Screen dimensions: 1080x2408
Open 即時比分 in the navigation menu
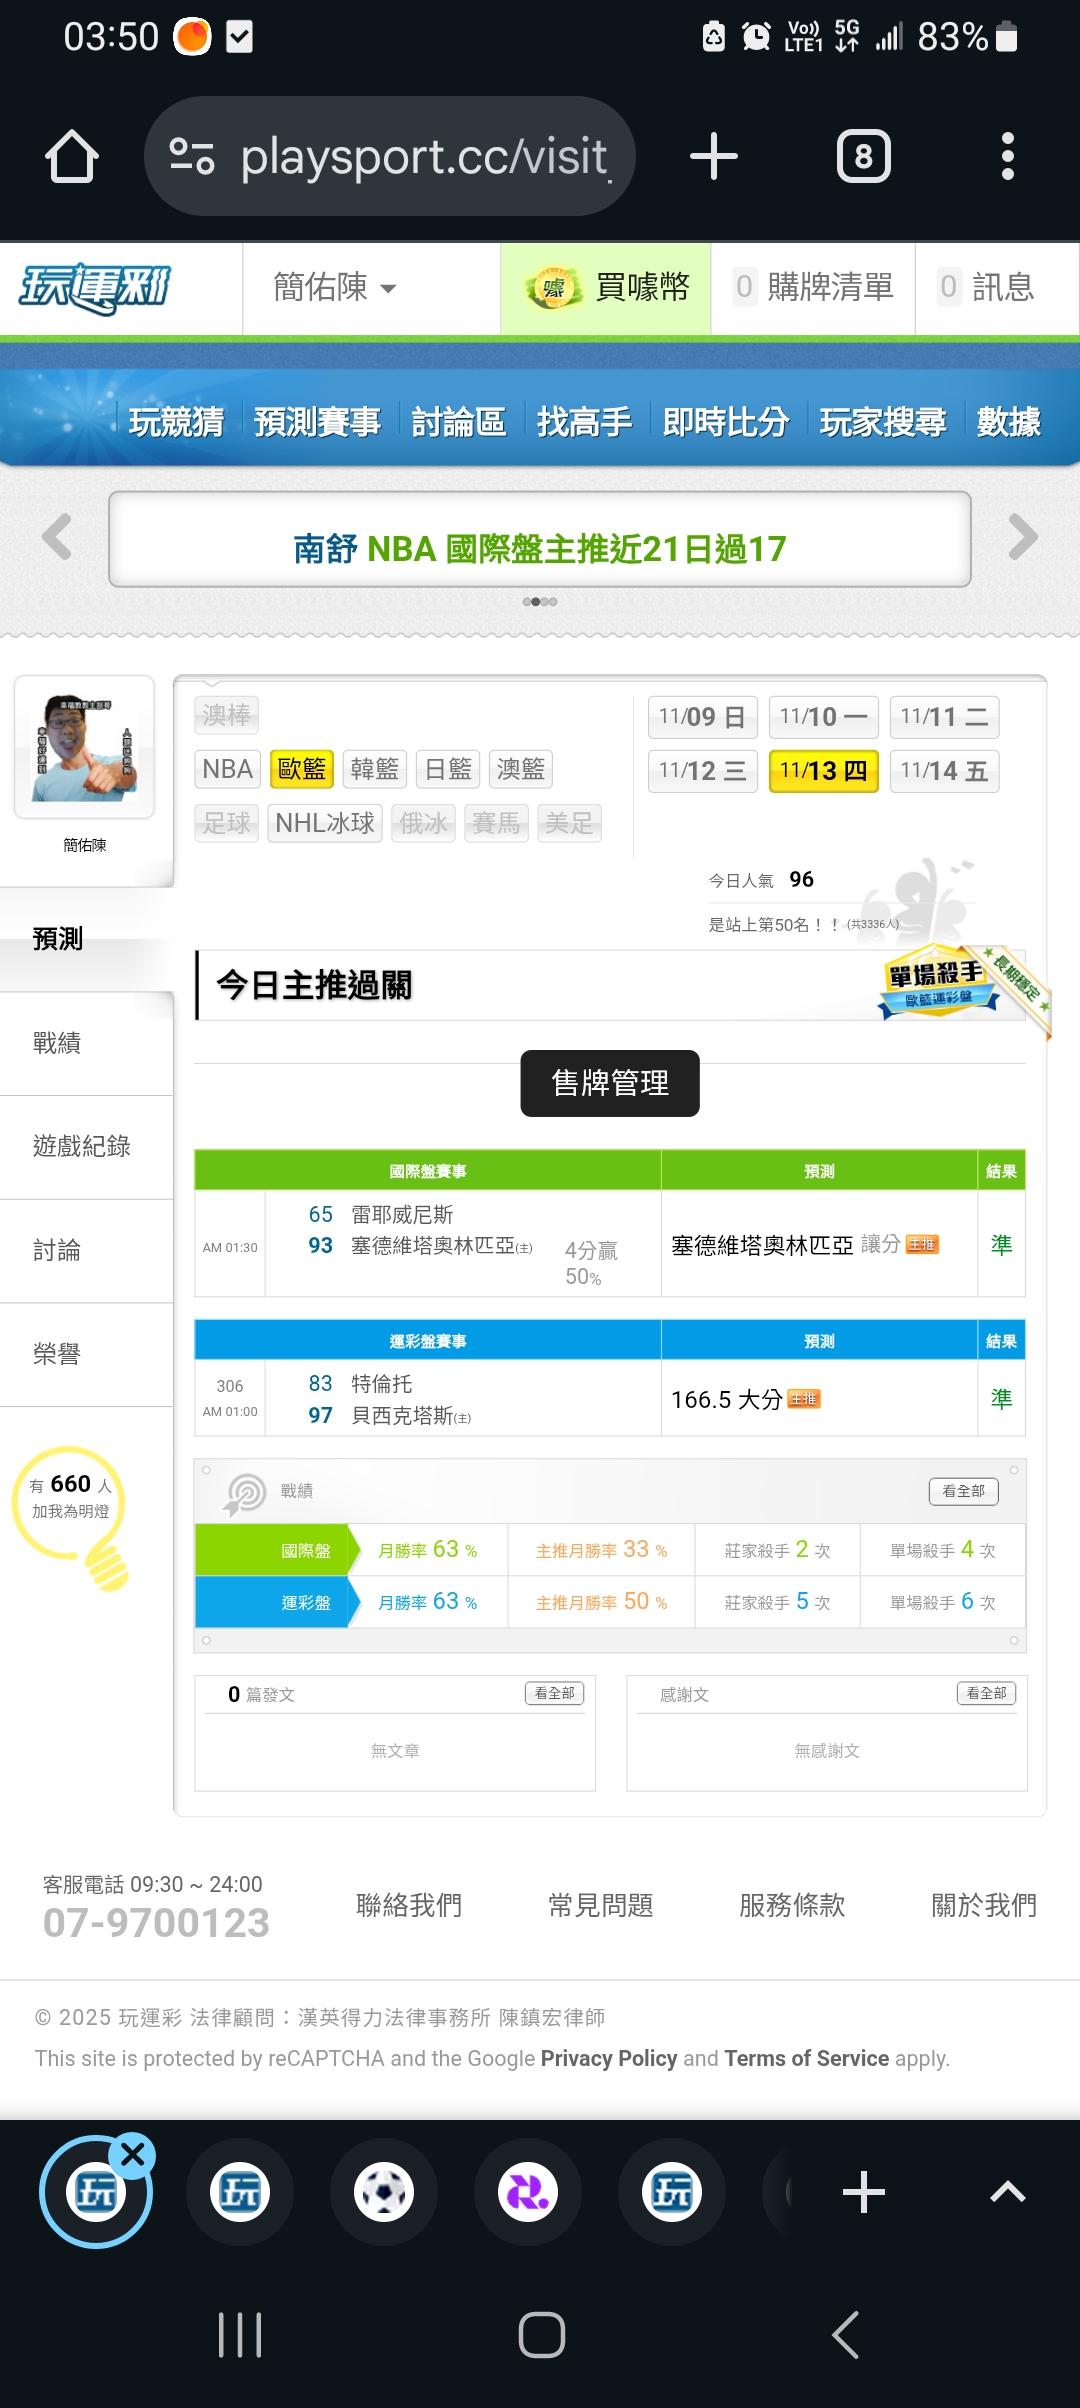pyautogui.click(x=725, y=422)
